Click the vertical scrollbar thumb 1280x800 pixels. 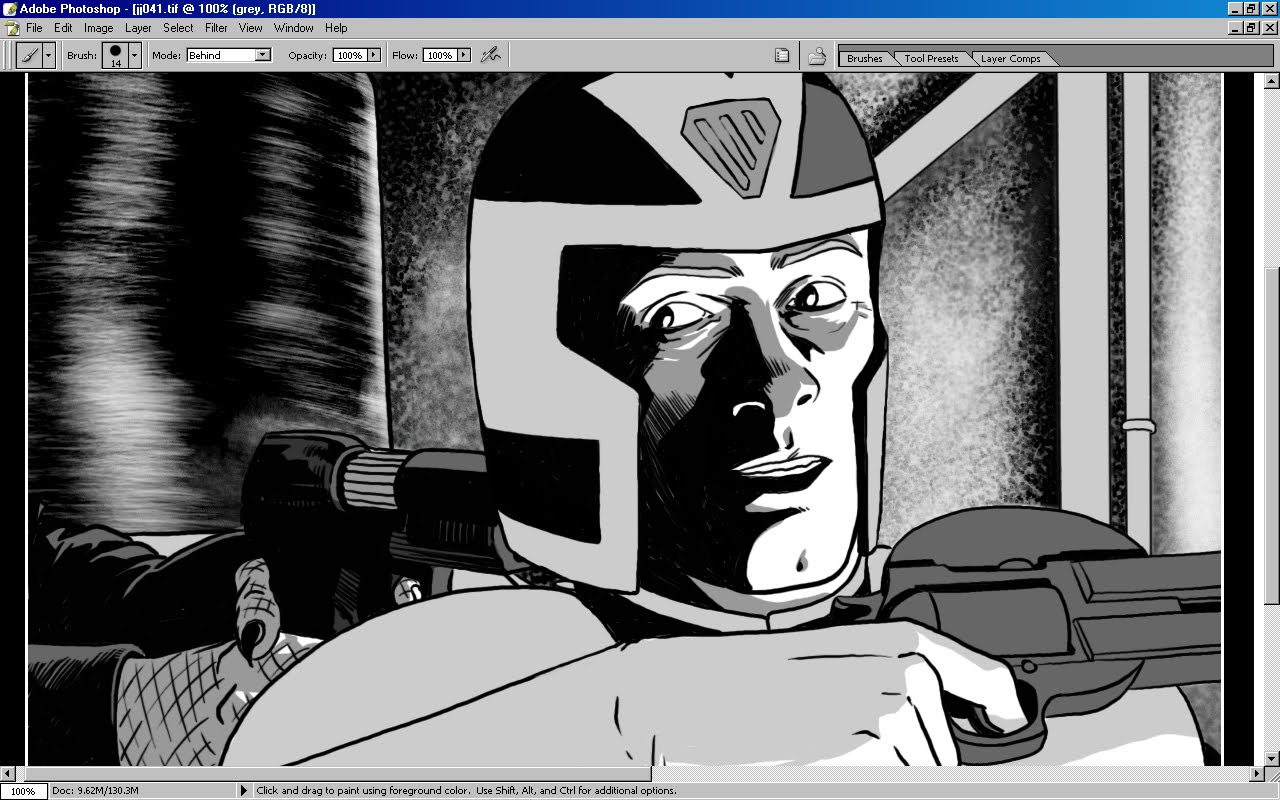[1272, 436]
